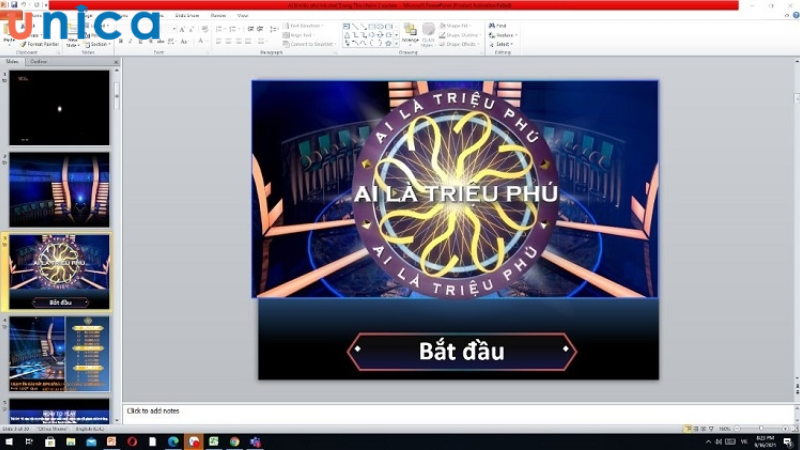Screen dimensions: 800x450
Task: Click the notes area to add notes
Action: point(400,411)
